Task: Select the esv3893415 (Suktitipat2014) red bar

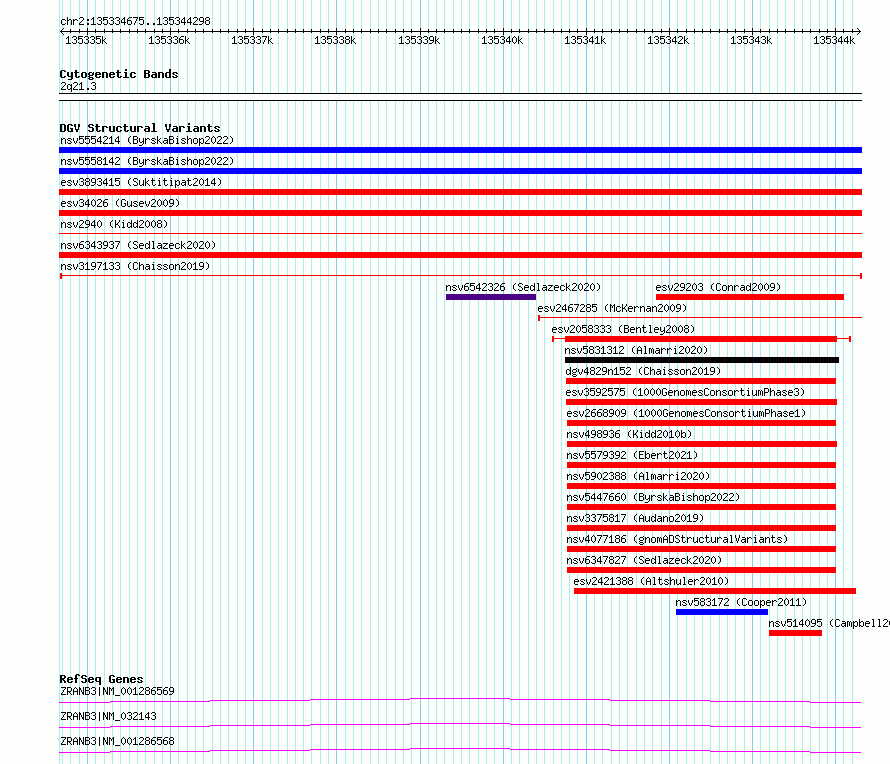Action: click(460, 192)
